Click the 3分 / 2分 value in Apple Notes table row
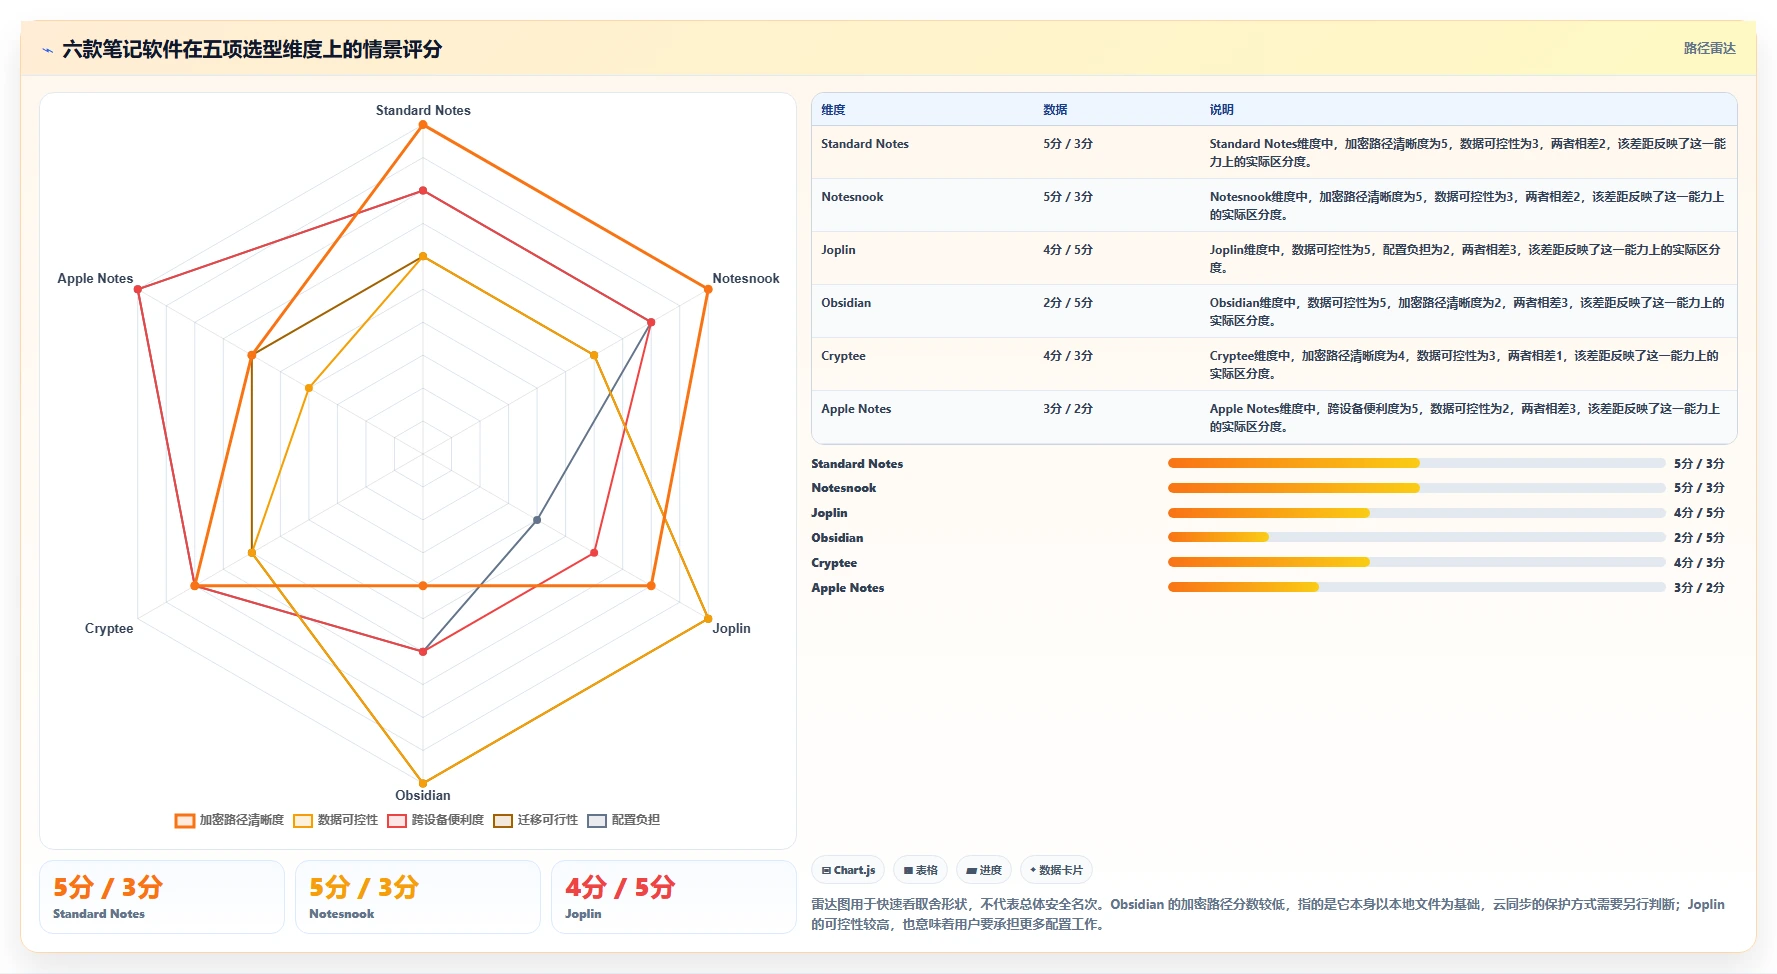This screenshot has height=974, width=1777. (1068, 409)
